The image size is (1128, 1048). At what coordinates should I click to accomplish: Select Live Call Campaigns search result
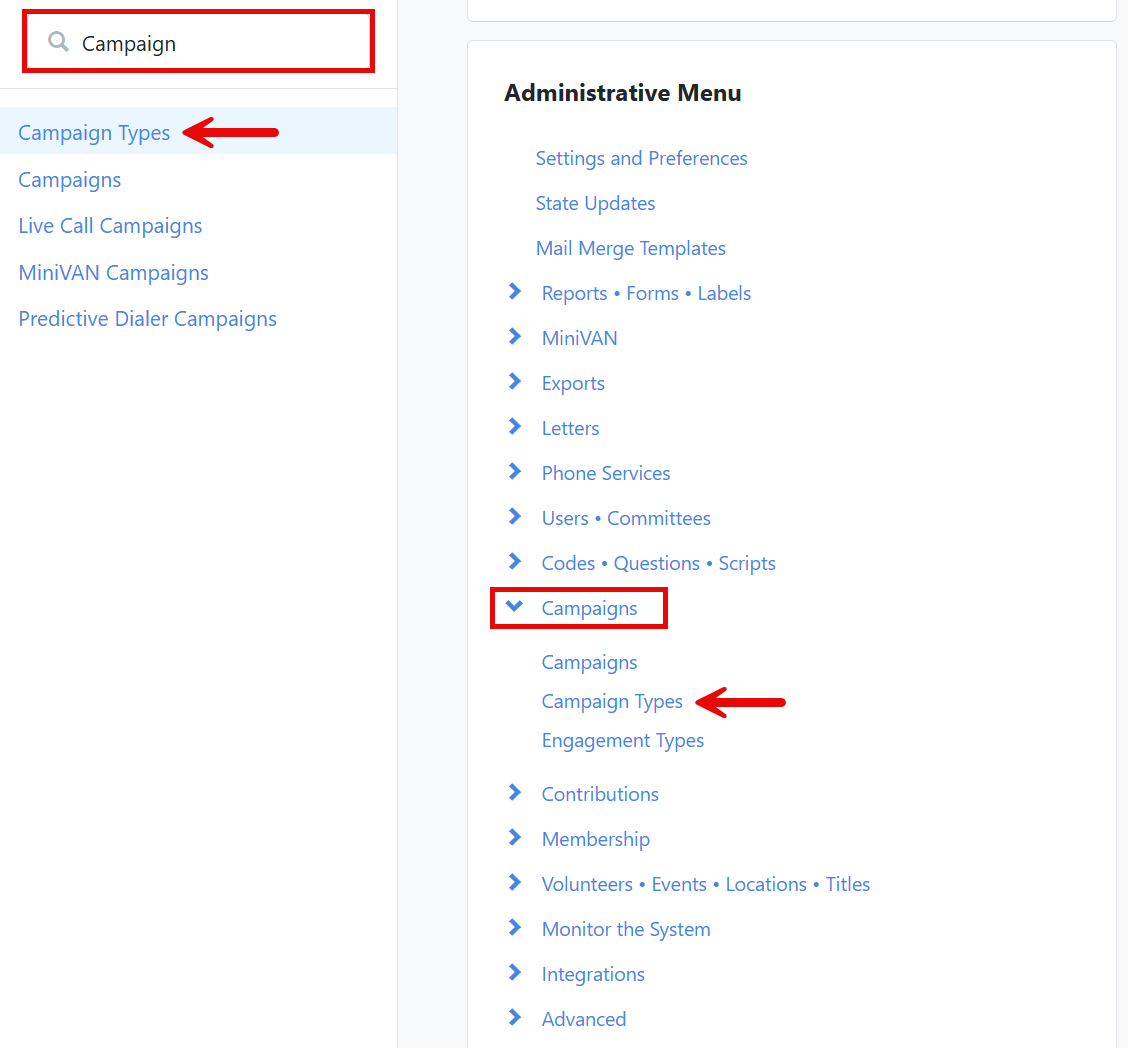(110, 226)
